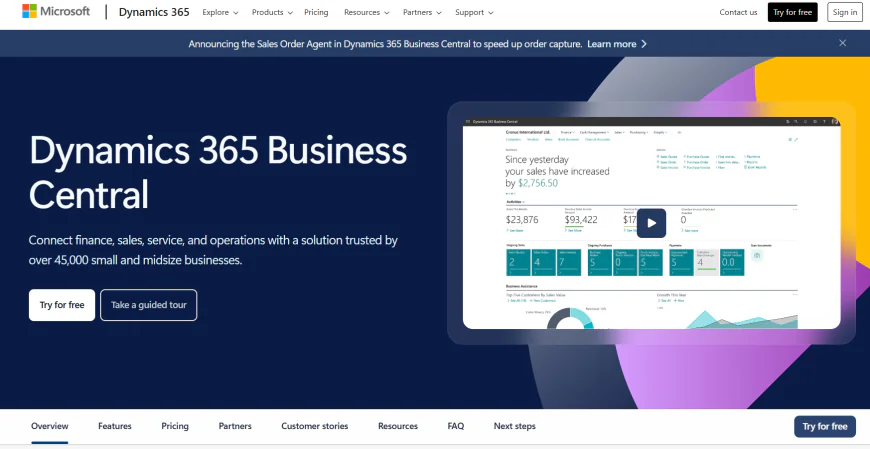Expand the Support menu

474,12
